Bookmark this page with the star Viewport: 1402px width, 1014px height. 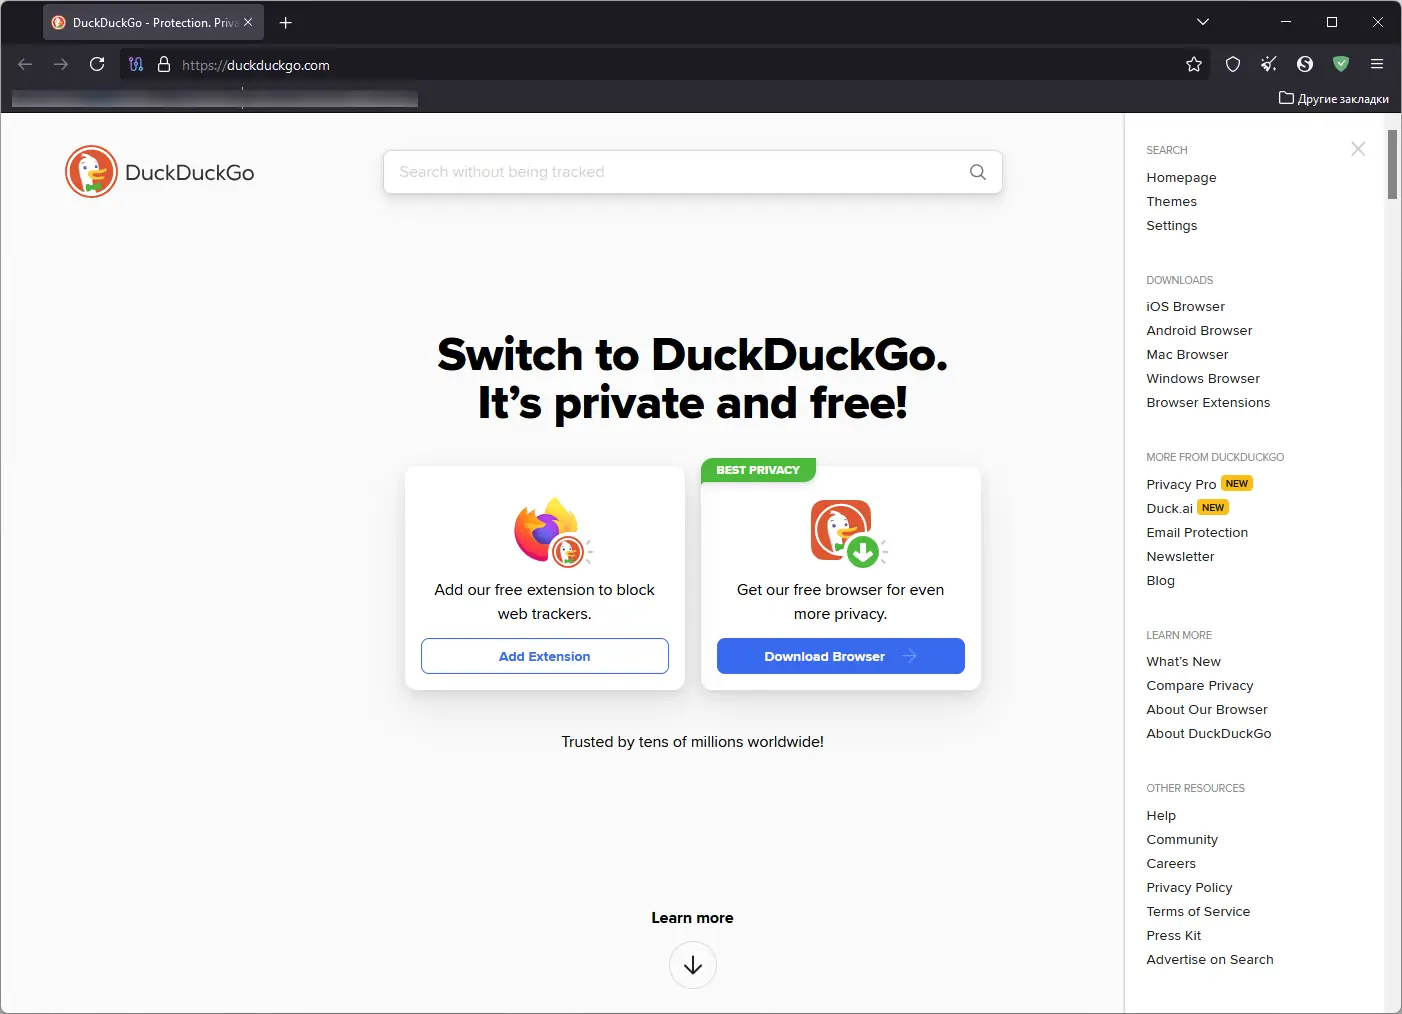[1194, 64]
